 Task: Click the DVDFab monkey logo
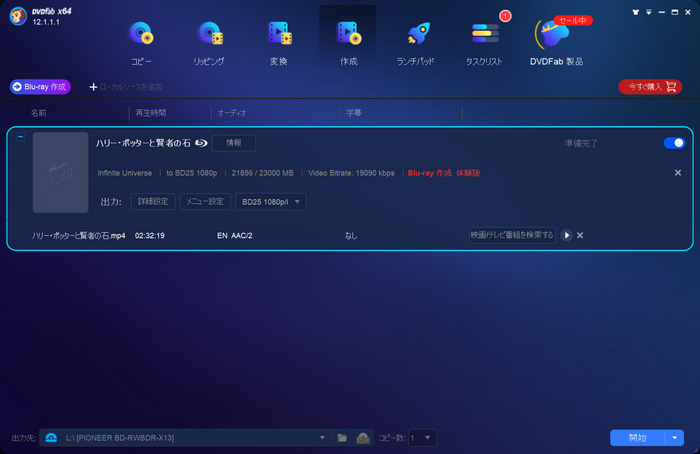tap(18, 17)
